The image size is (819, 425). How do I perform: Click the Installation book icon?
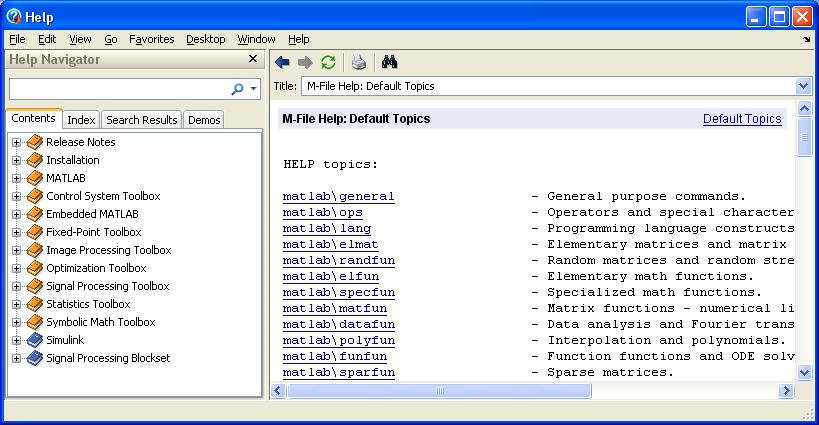[x=34, y=160]
